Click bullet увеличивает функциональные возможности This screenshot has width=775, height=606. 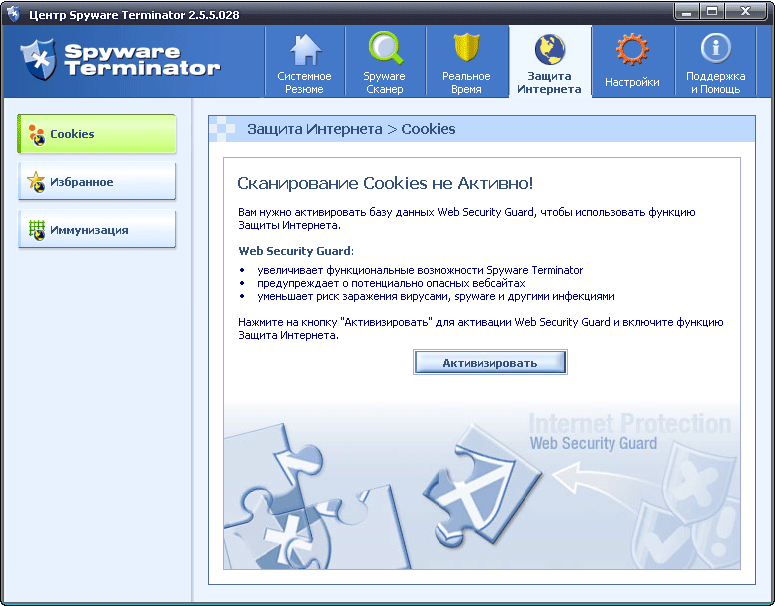click(420, 270)
